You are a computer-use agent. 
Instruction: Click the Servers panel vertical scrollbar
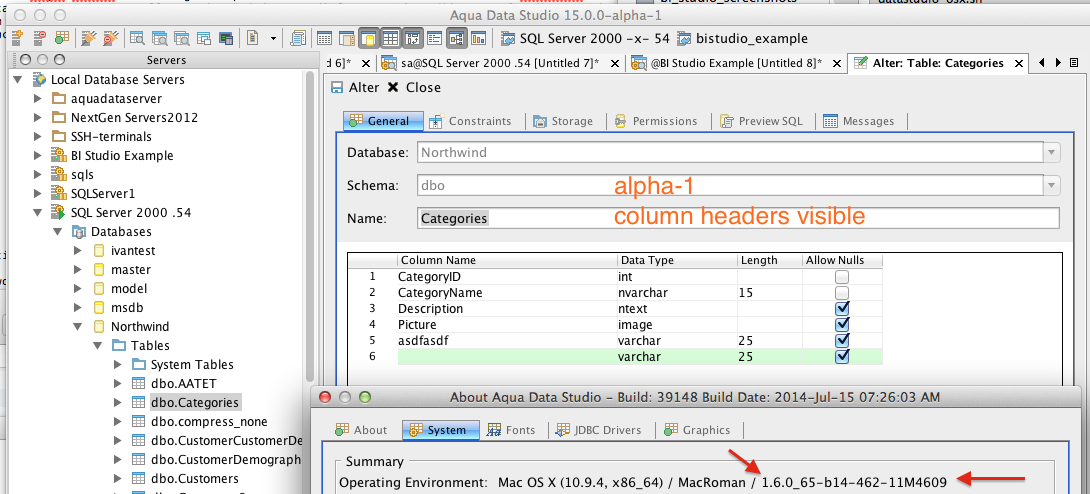[x=310, y=229]
